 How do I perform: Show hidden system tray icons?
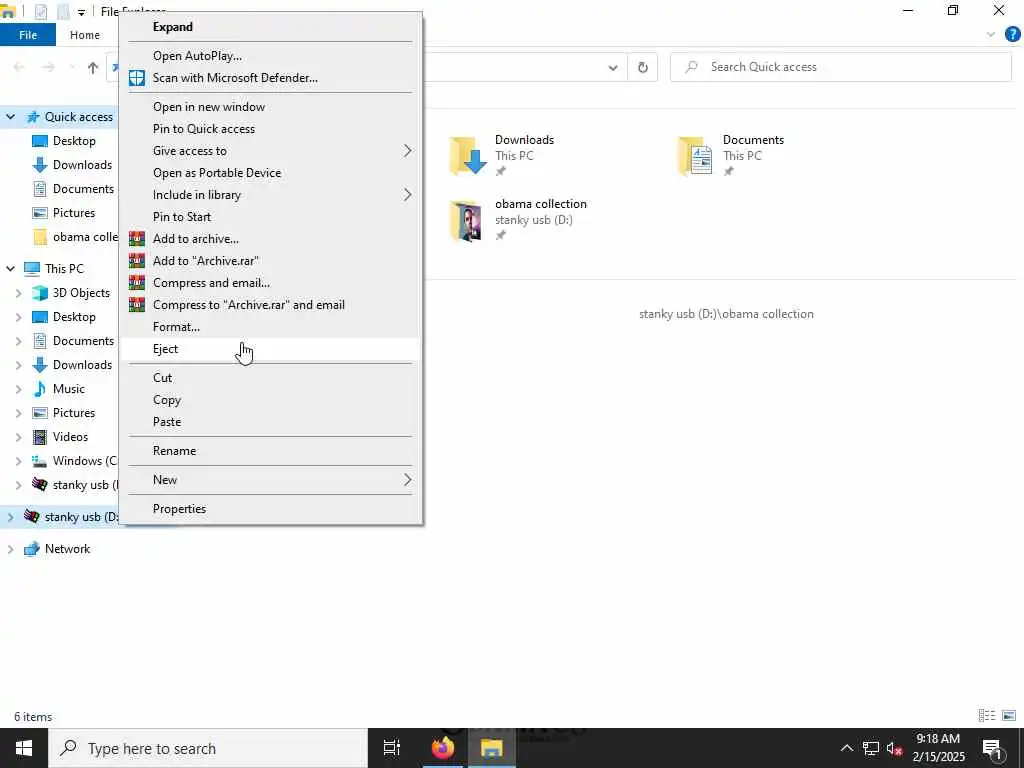tap(846, 748)
